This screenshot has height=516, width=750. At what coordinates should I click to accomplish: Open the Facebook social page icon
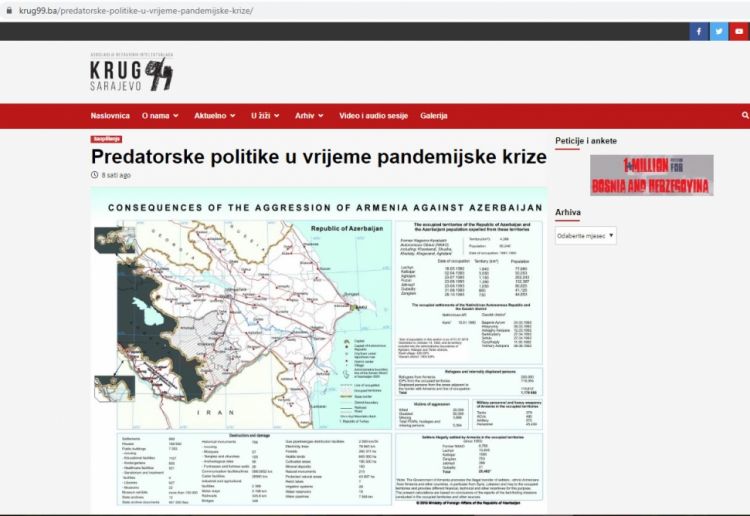tap(697, 31)
